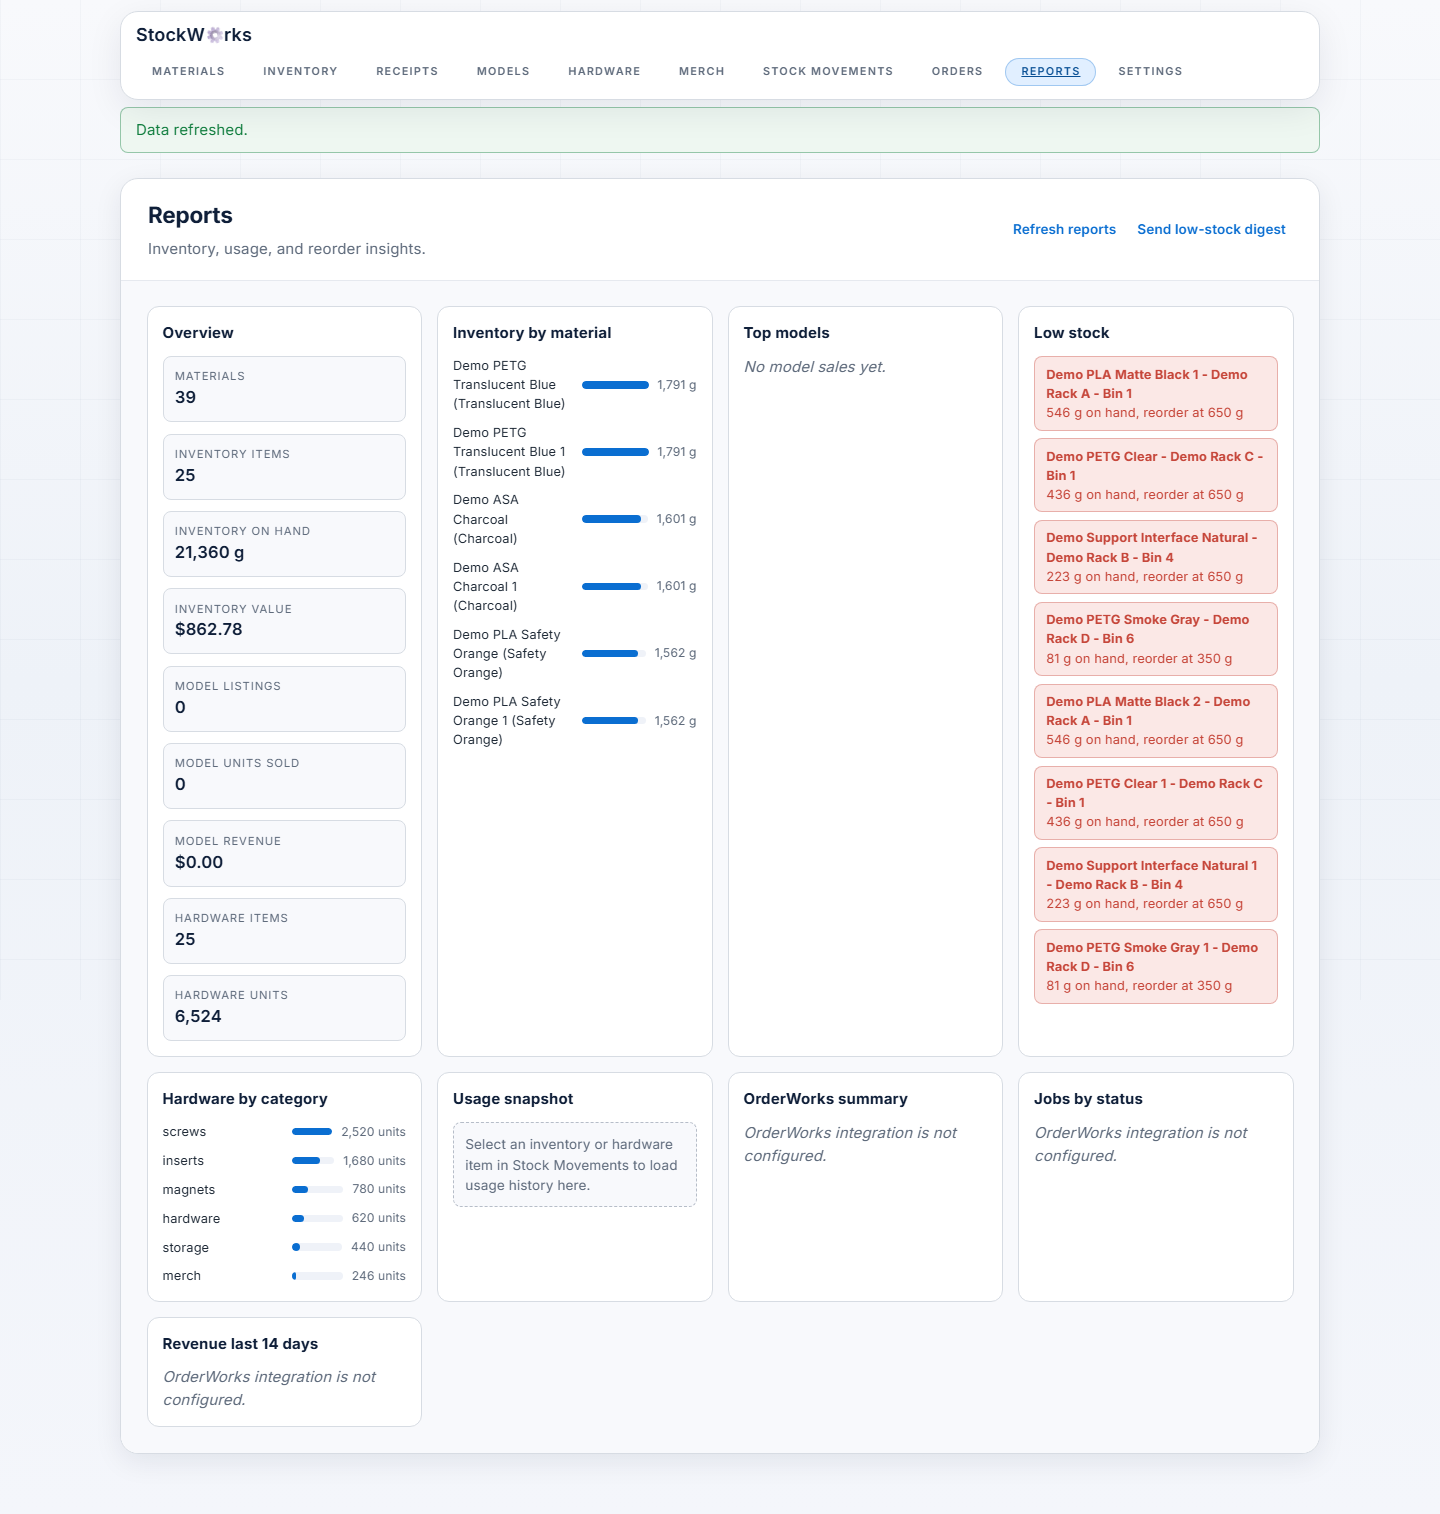Click the '246 units' merch value
Screen dimensions: 1440x1514
pos(379,1276)
